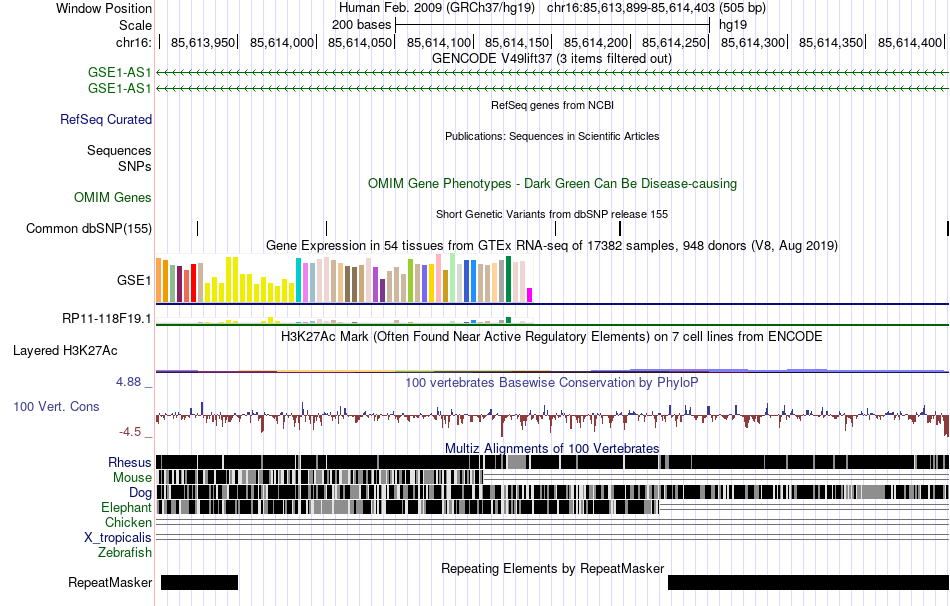The height and width of the screenshot is (606, 950).
Task: Click Short Genetic Variants from dbSNP title
Action: tap(552, 215)
